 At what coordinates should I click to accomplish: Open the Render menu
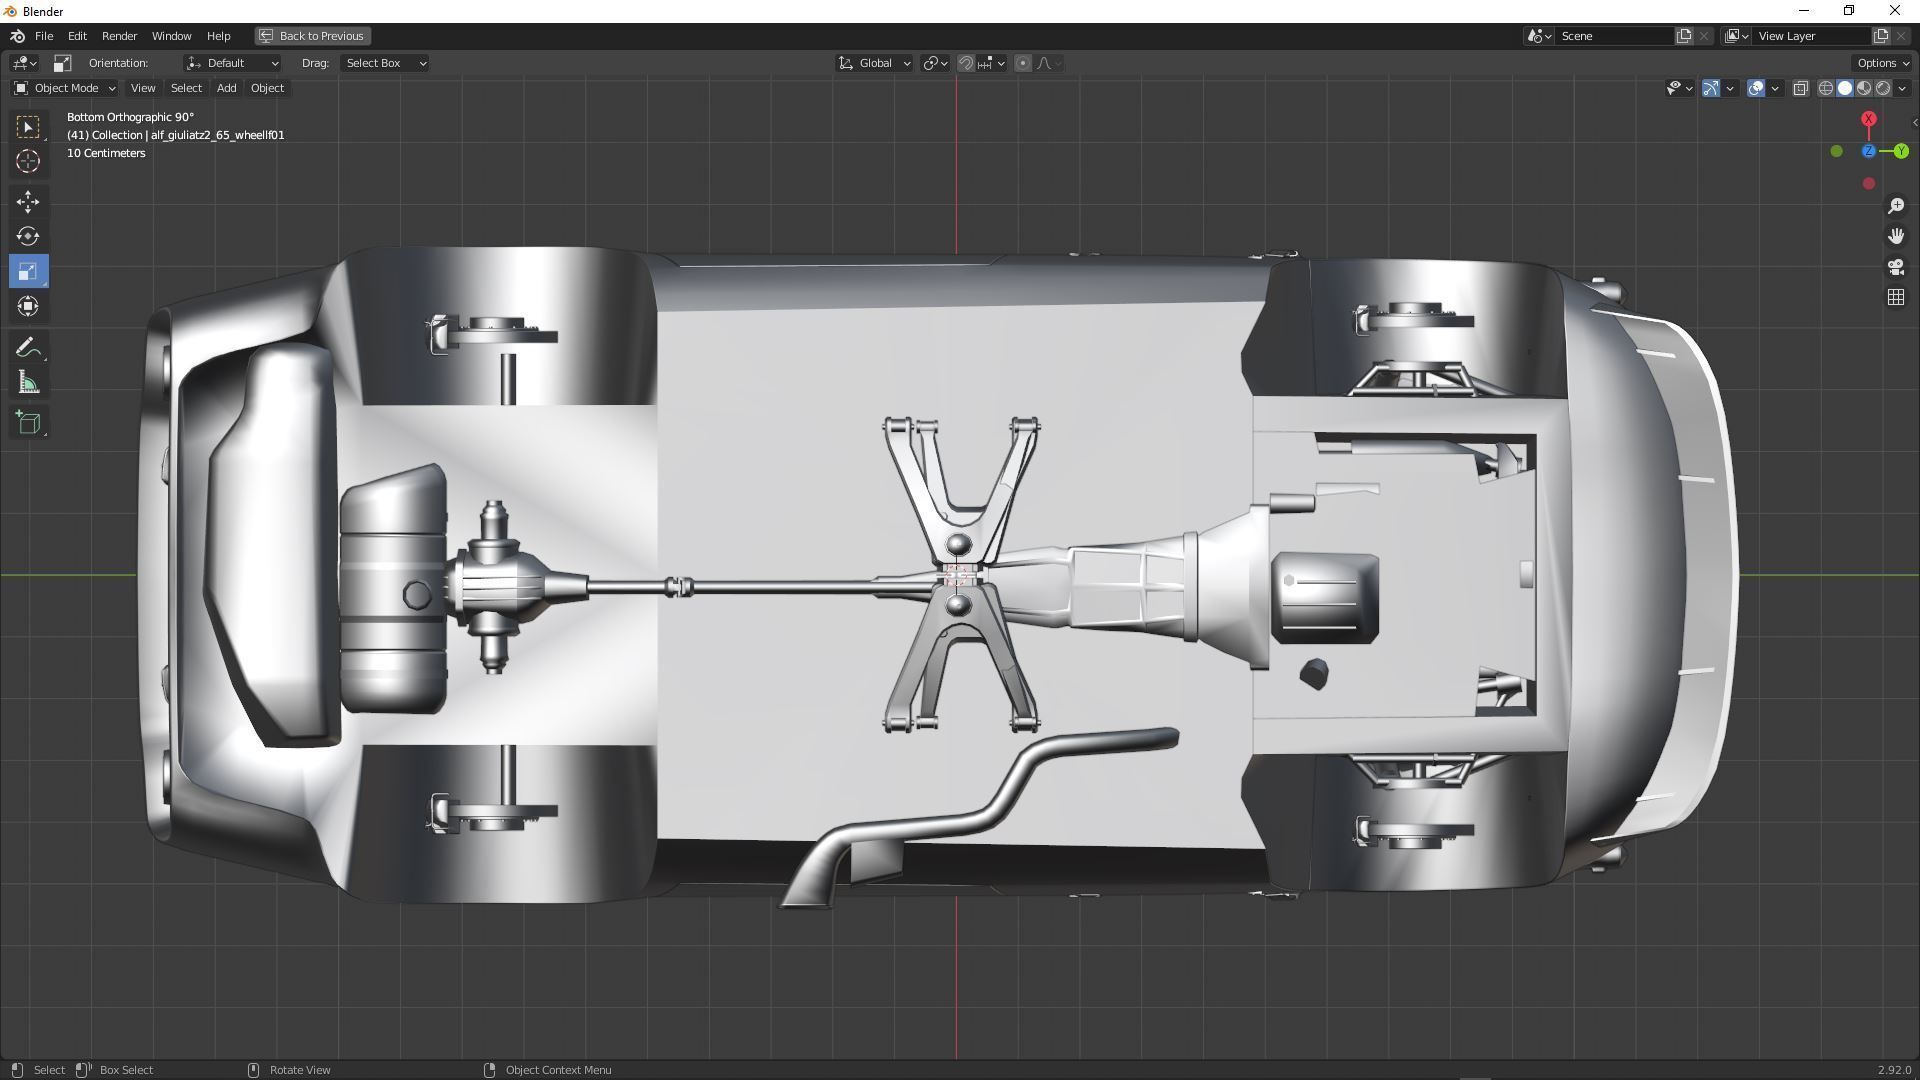tap(119, 36)
